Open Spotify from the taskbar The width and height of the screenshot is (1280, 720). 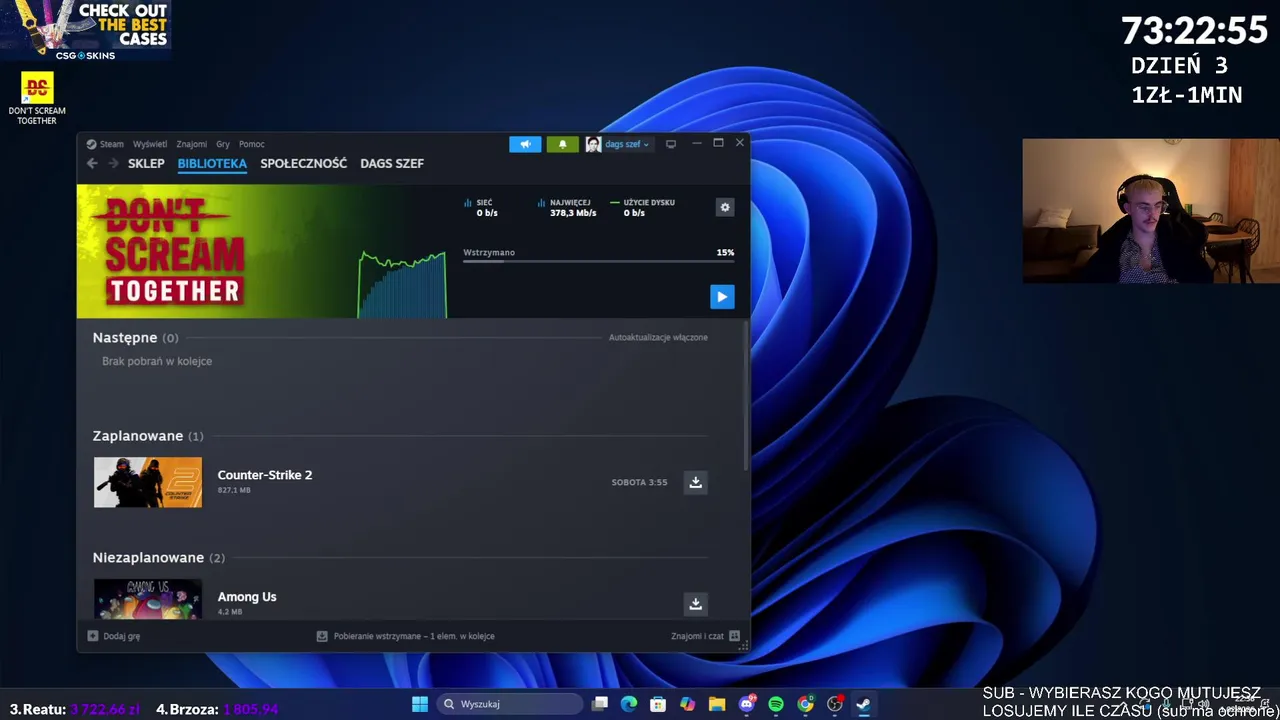pos(776,704)
